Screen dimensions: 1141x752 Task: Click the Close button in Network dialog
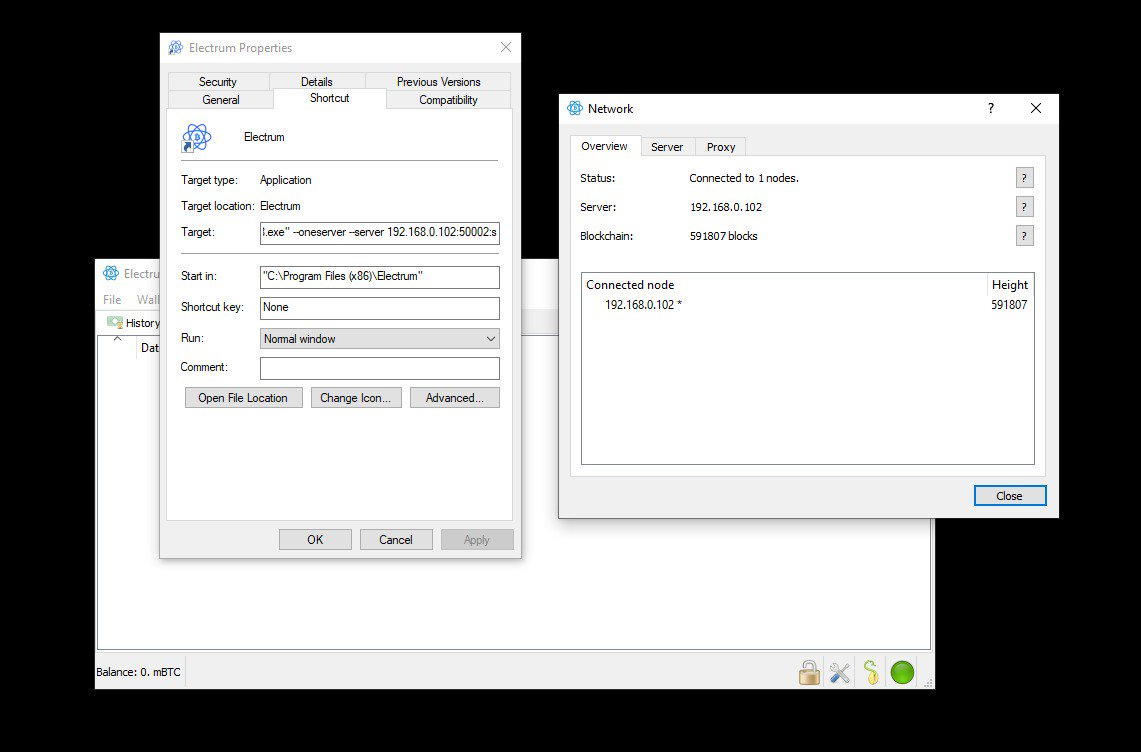tap(1009, 496)
